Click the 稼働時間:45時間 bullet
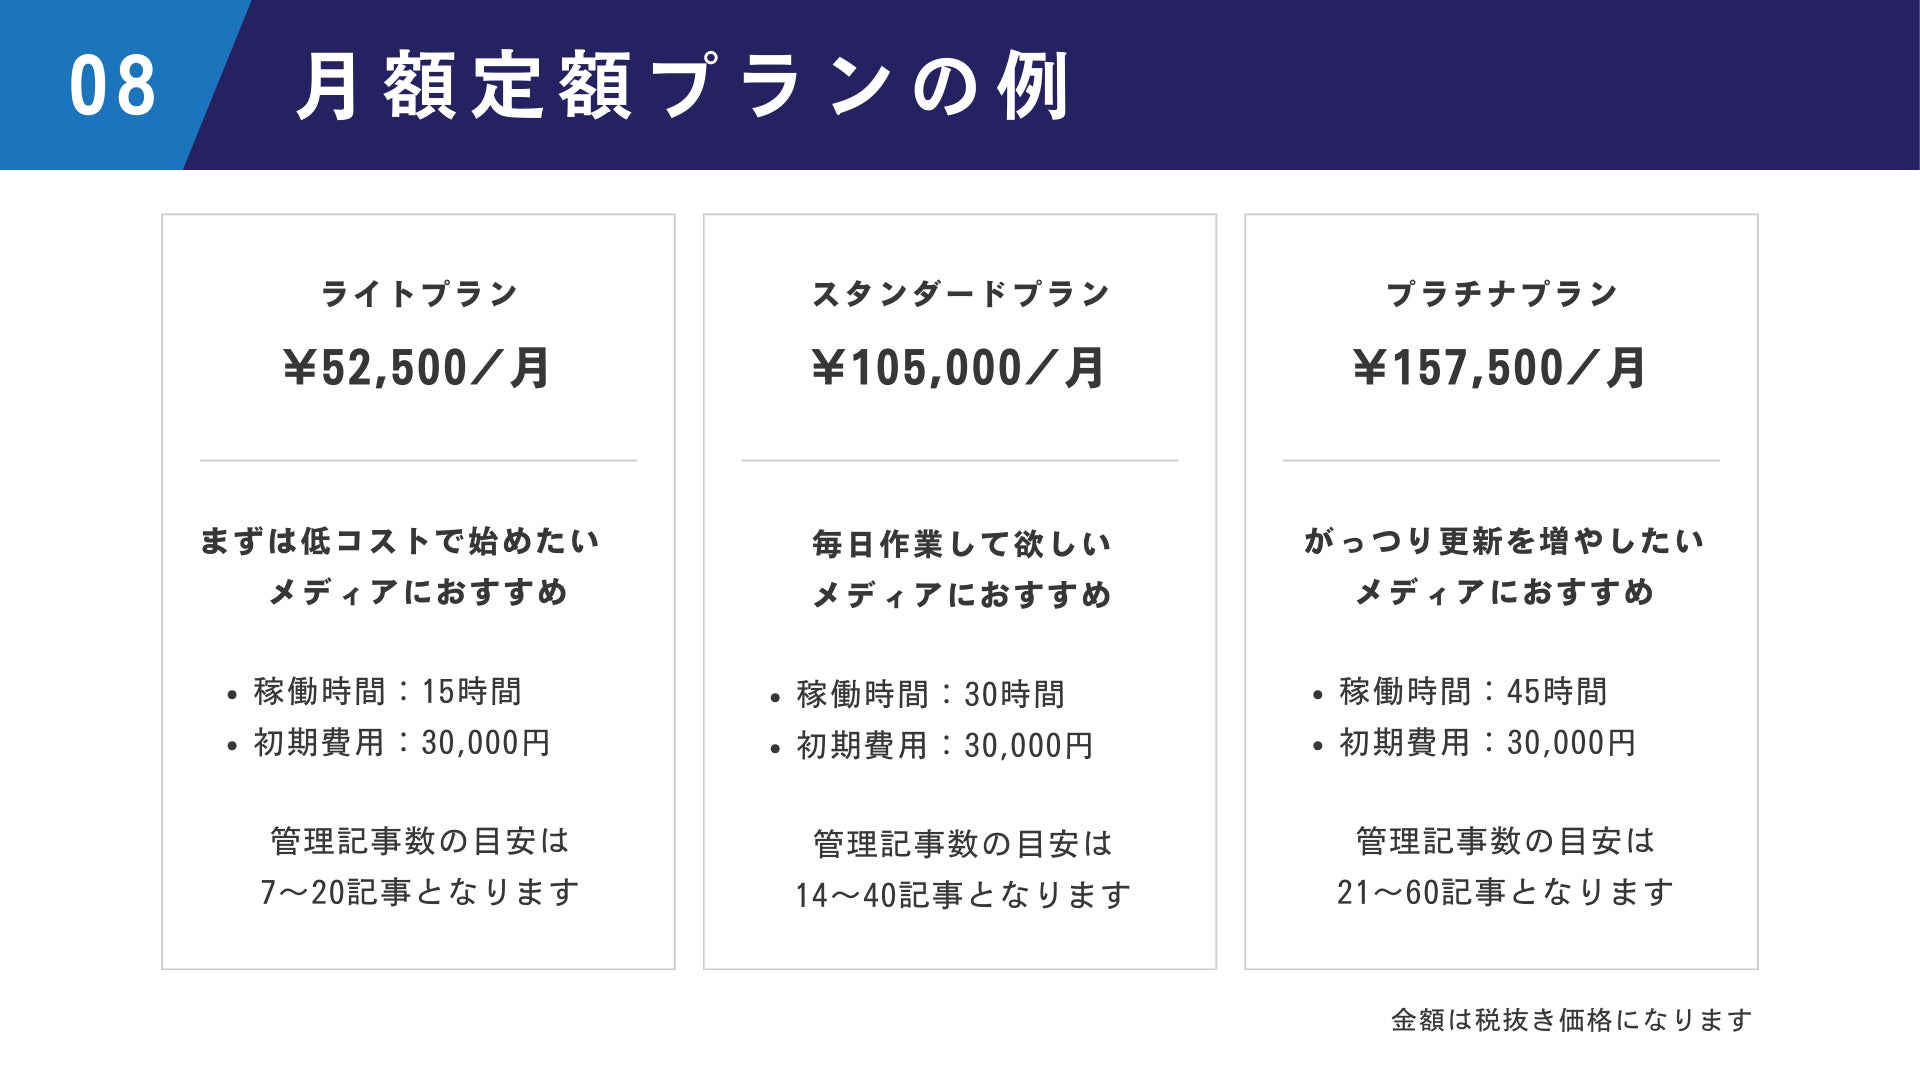The height and width of the screenshot is (1080, 1920). point(1472,691)
